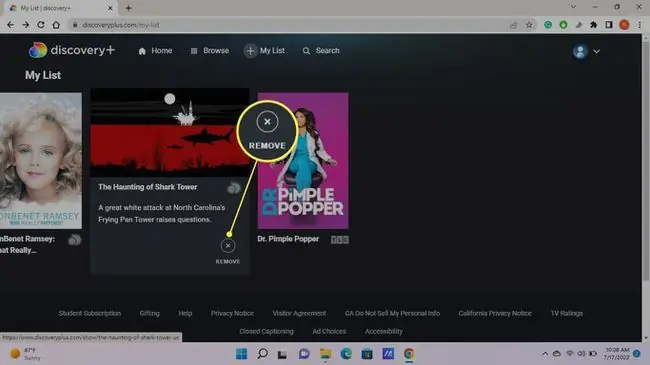The height and width of the screenshot is (365, 650).
Task: Open Ad Choices footer link
Action: tap(329, 331)
